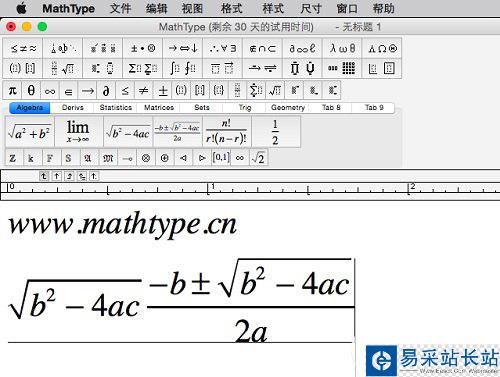Insert the sqrt(a²+b²) expression
Image resolution: width=500 pixels, height=377 pixels.
(x=29, y=132)
